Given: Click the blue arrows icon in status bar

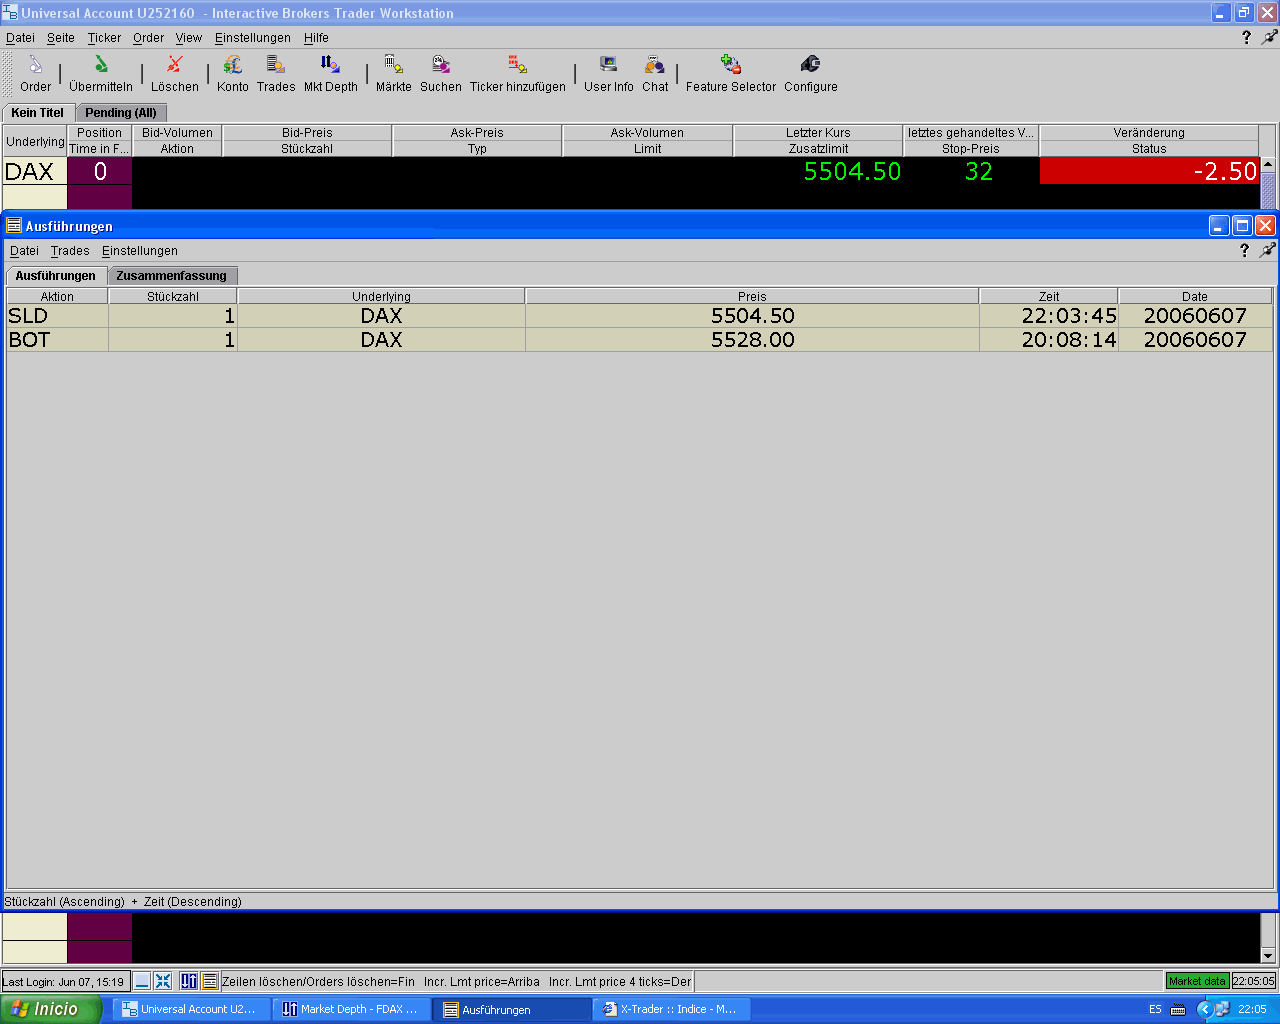Looking at the screenshot, I should pyautogui.click(x=163, y=981).
